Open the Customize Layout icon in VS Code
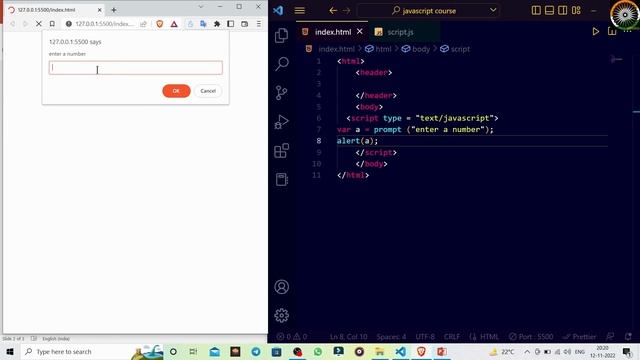Viewport: 640px width, 360px height. [576, 11]
